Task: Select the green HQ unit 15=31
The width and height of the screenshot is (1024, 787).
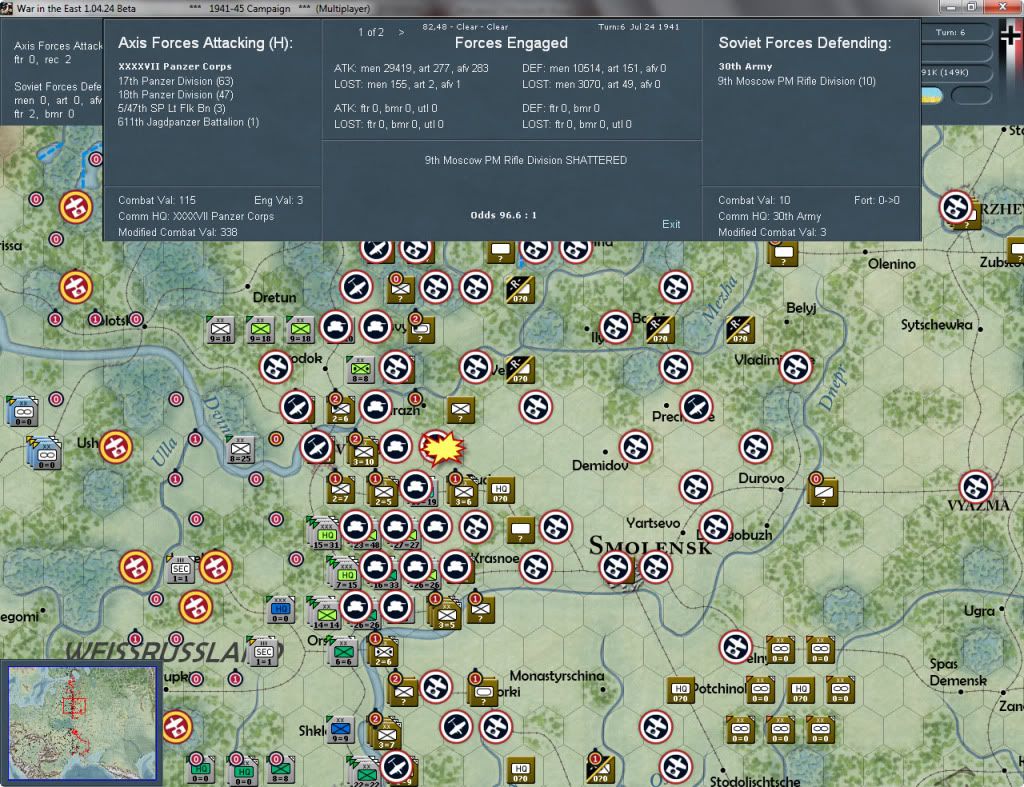Action: [x=326, y=535]
